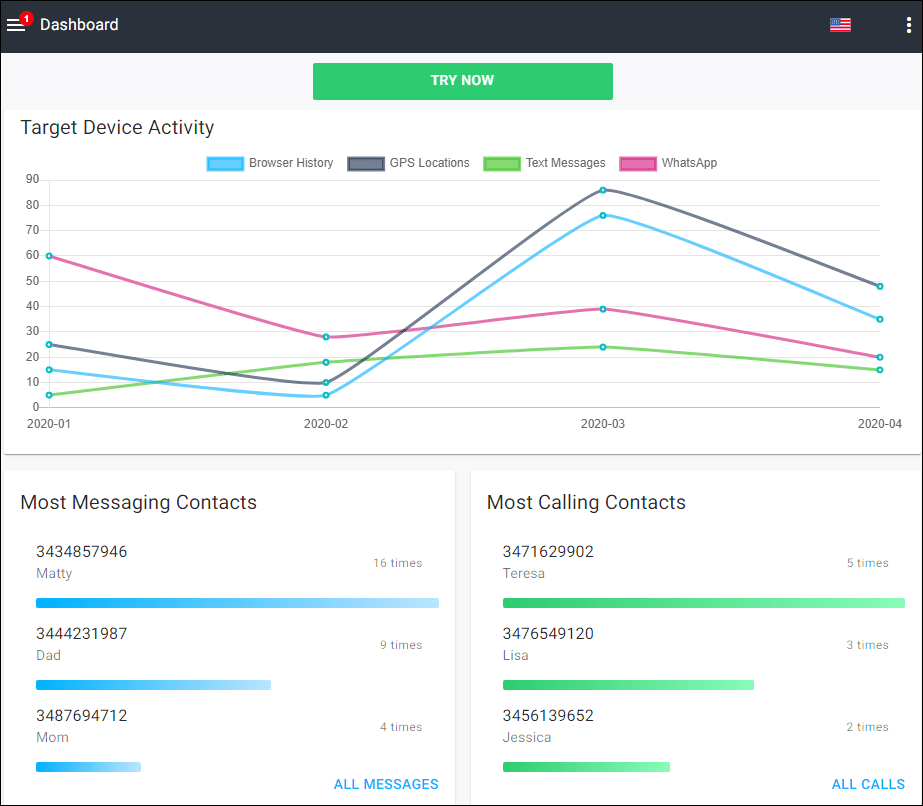This screenshot has width=923, height=806.
Task: Open the hamburger navigation menu
Action: [15, 25]
